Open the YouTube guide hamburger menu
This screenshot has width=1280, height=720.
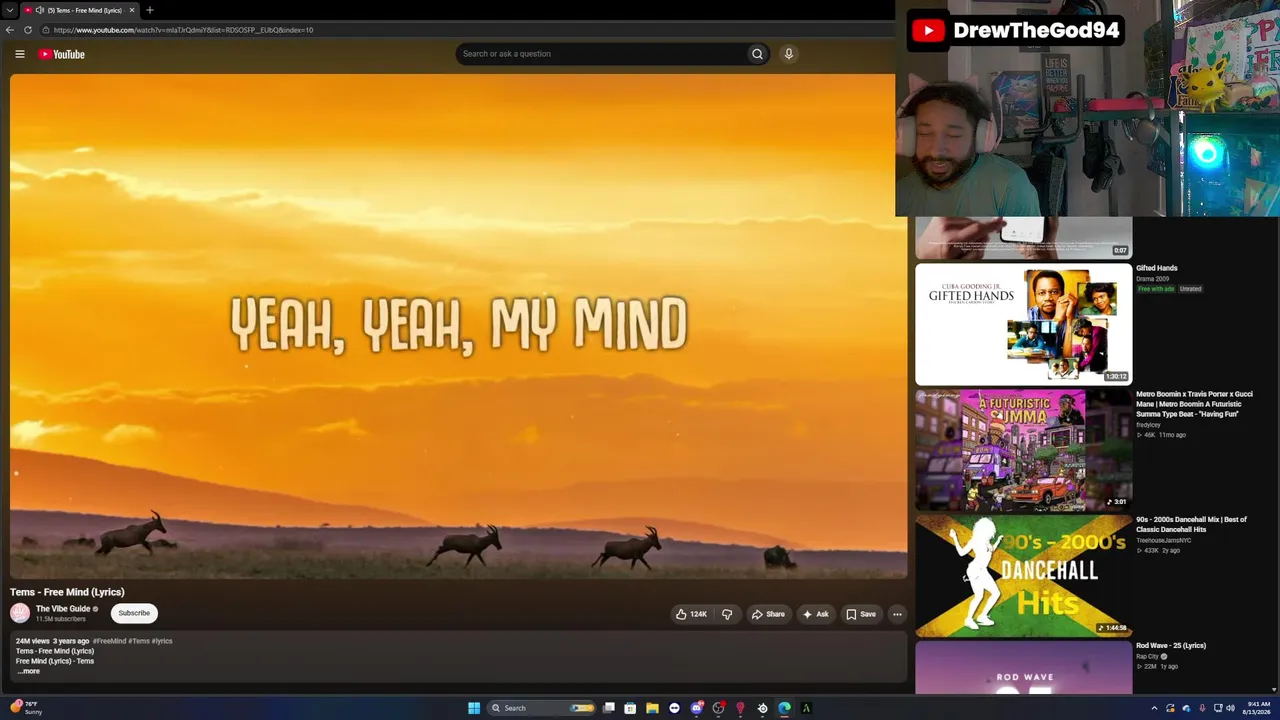(20, 54)
